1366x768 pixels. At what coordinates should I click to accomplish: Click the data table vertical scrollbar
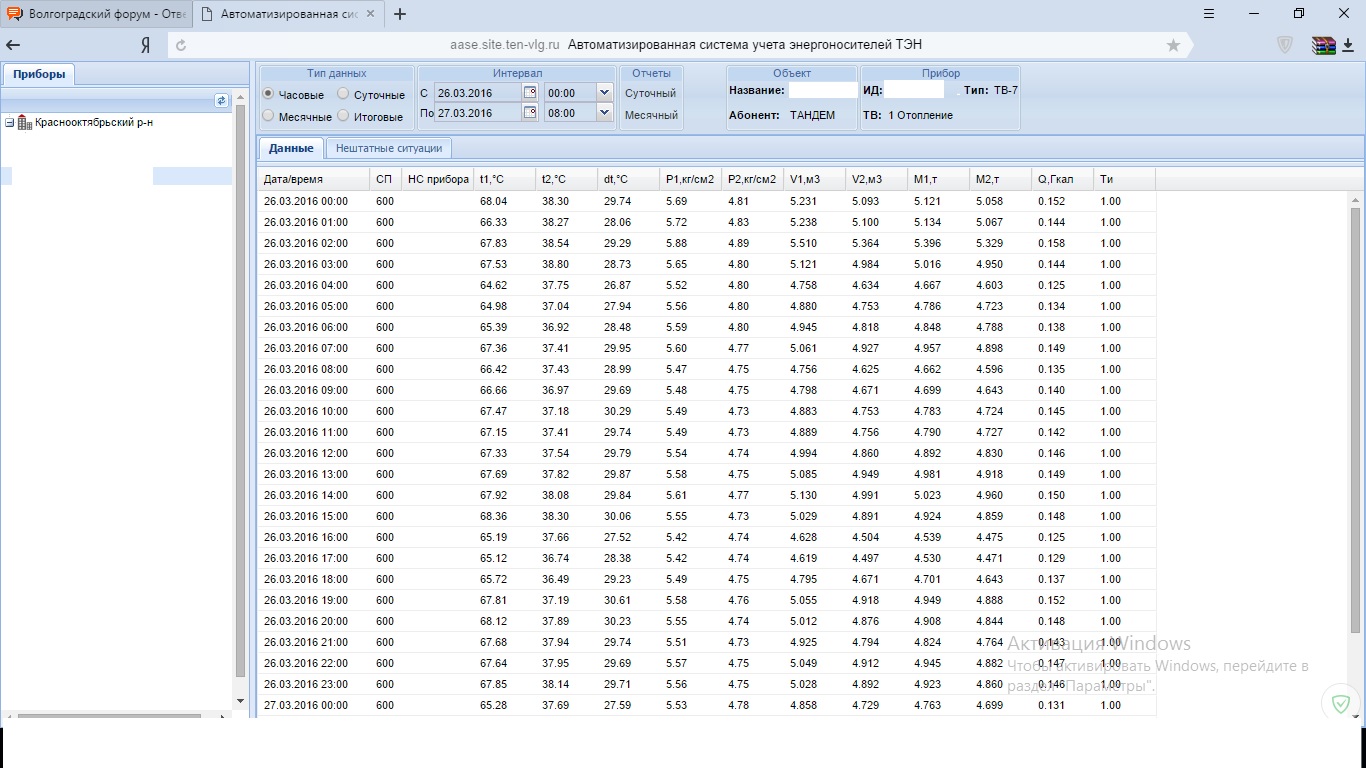coord(1355,420)
